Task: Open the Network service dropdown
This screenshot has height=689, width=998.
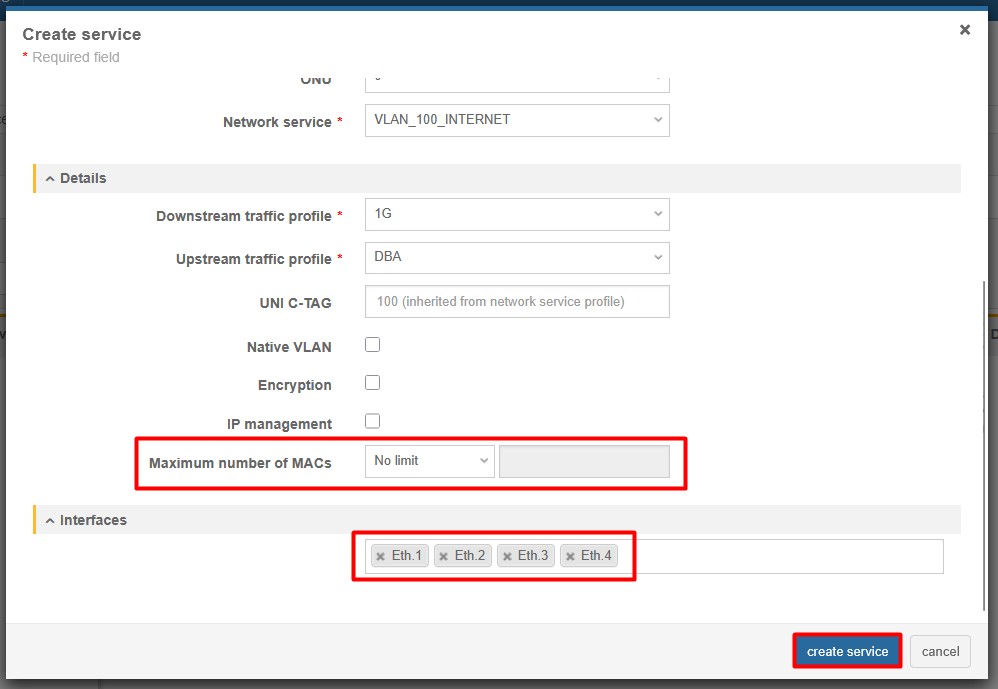Action: tap(516, 120)
